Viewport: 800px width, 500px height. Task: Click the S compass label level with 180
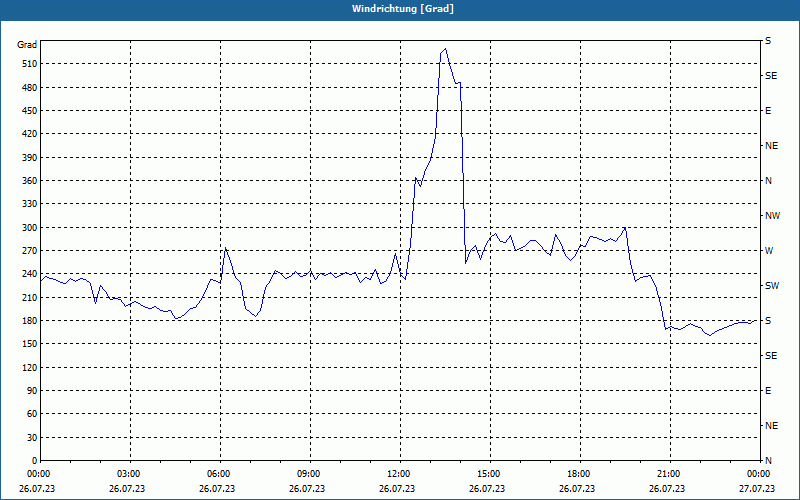(768, 321)
